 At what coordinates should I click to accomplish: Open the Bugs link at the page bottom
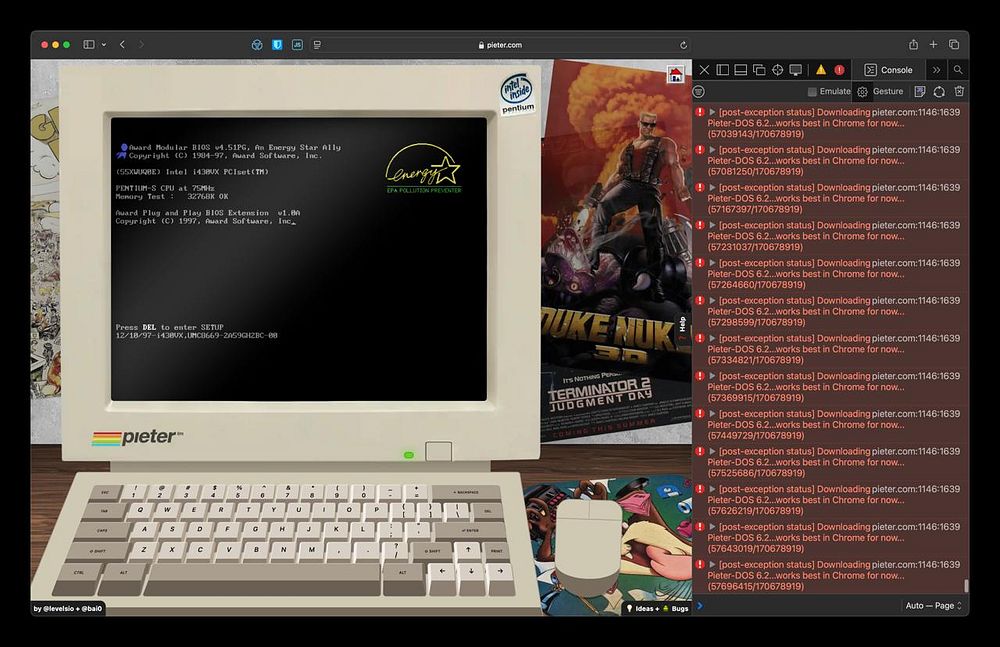(676, 608)
